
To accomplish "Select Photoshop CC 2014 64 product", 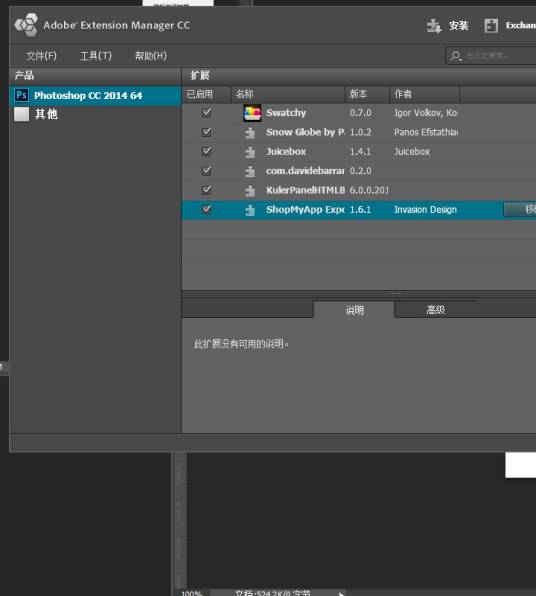I will [95, 95].
